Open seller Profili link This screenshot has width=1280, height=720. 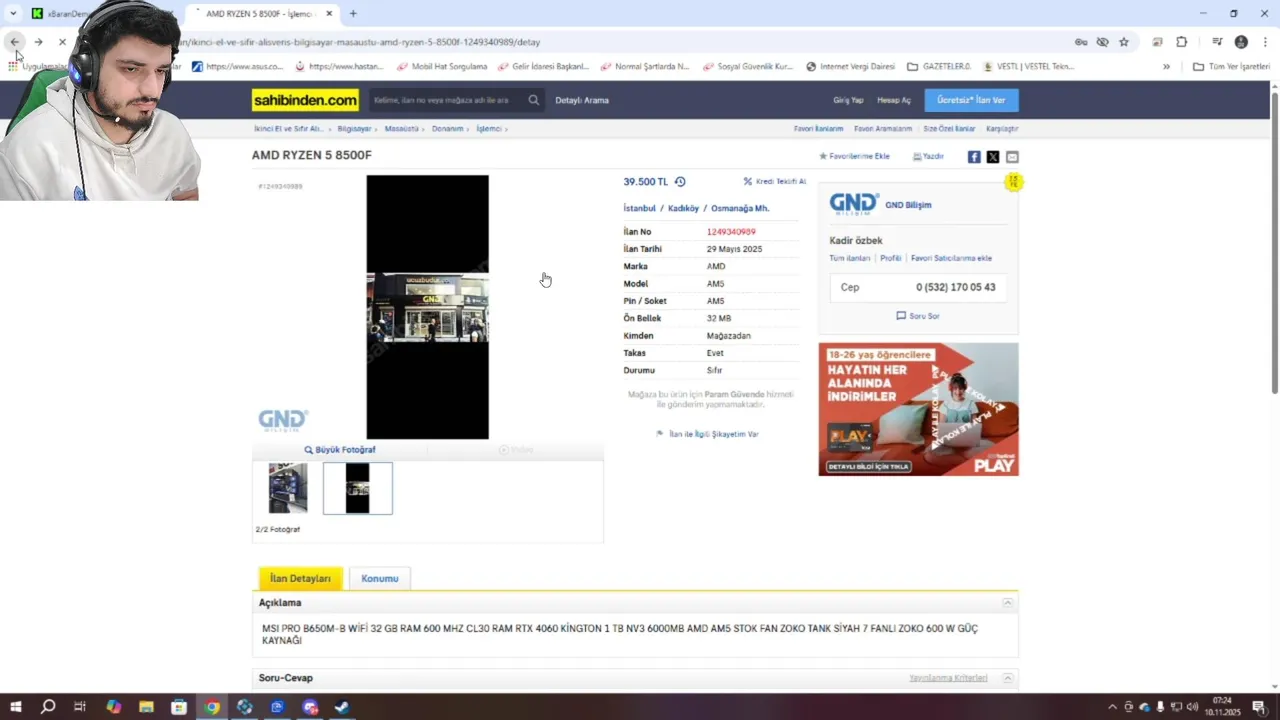[x=891, y=258]
